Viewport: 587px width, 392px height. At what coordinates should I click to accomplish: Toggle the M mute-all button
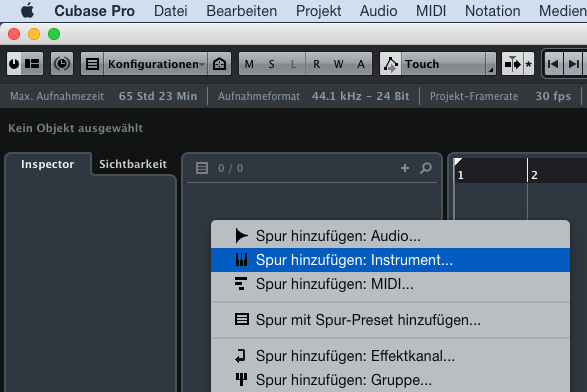coord(249,64)
